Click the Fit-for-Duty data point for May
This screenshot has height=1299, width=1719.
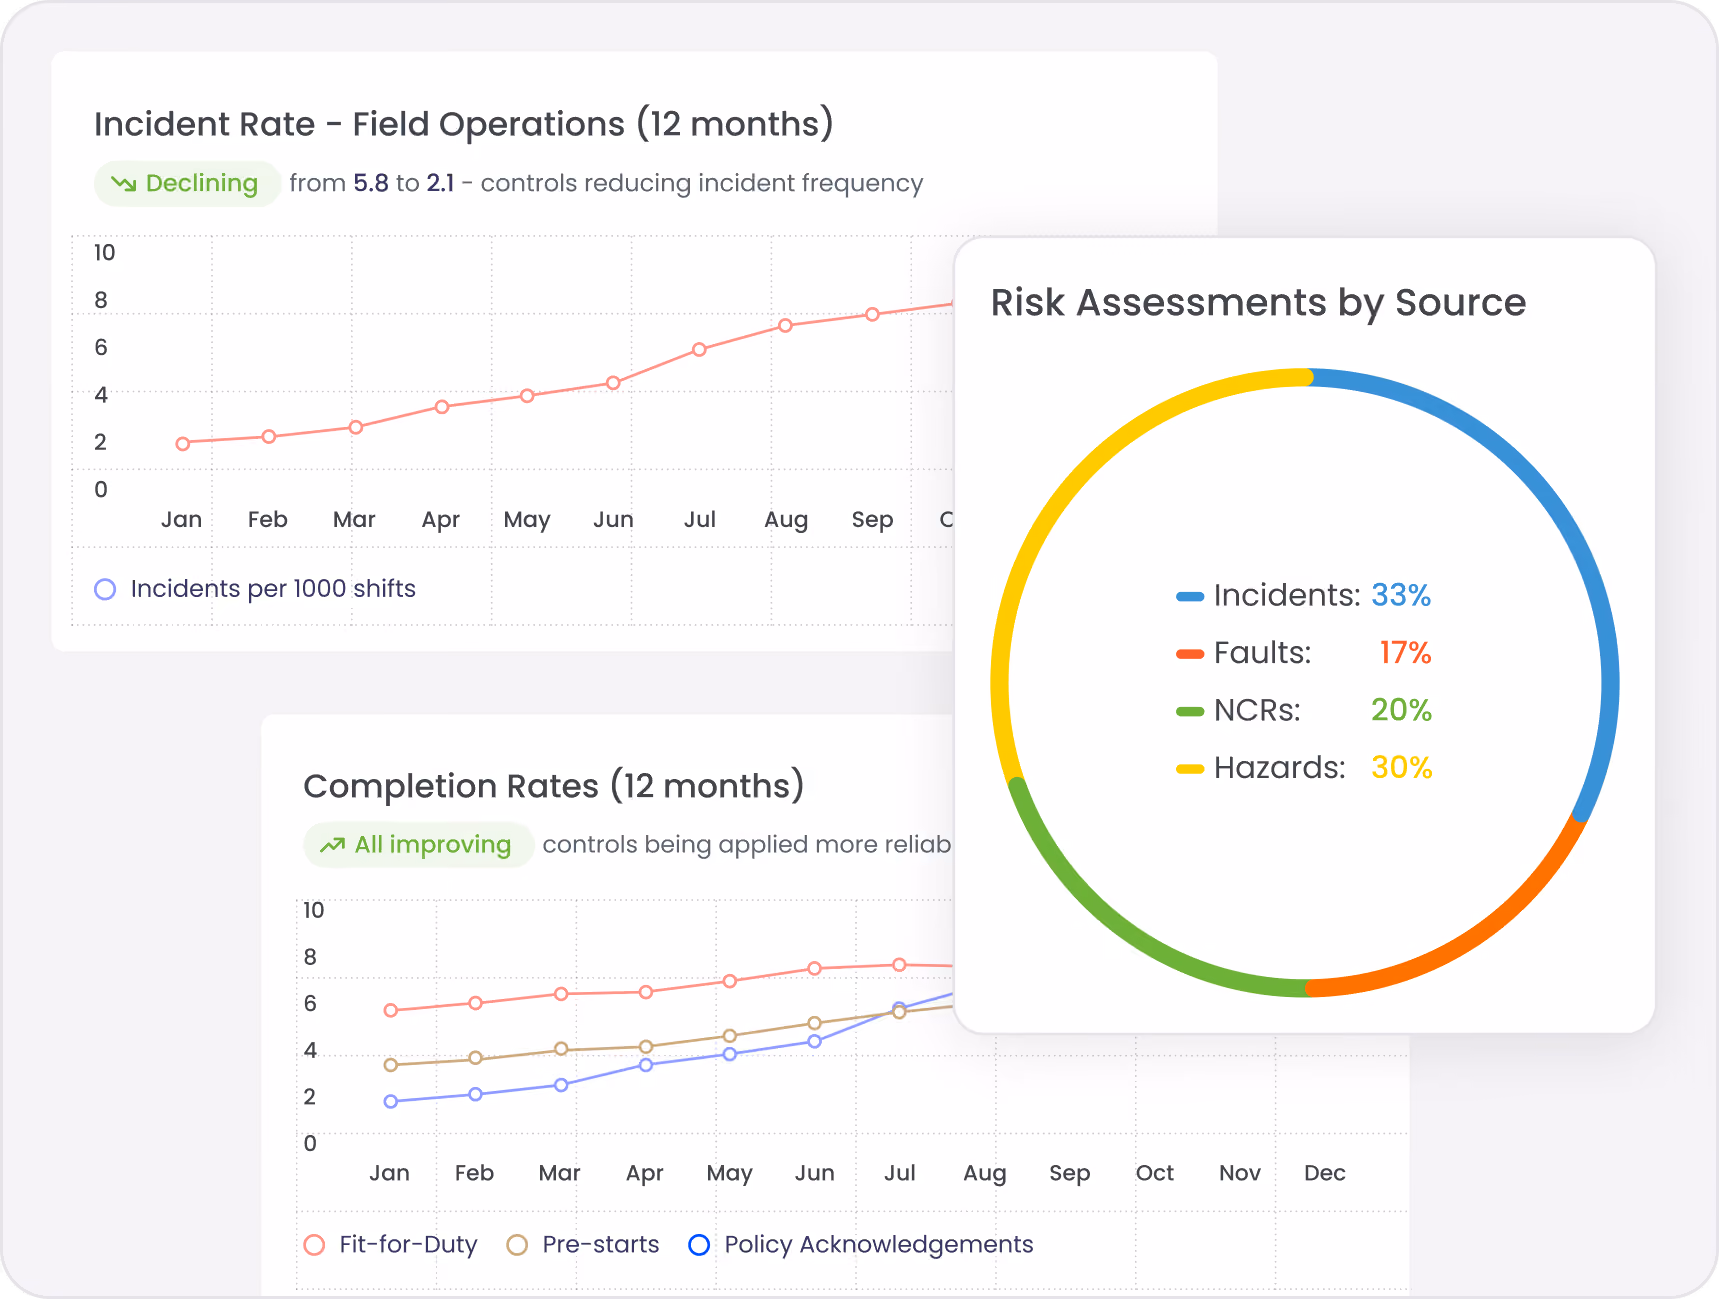[730, 981]
